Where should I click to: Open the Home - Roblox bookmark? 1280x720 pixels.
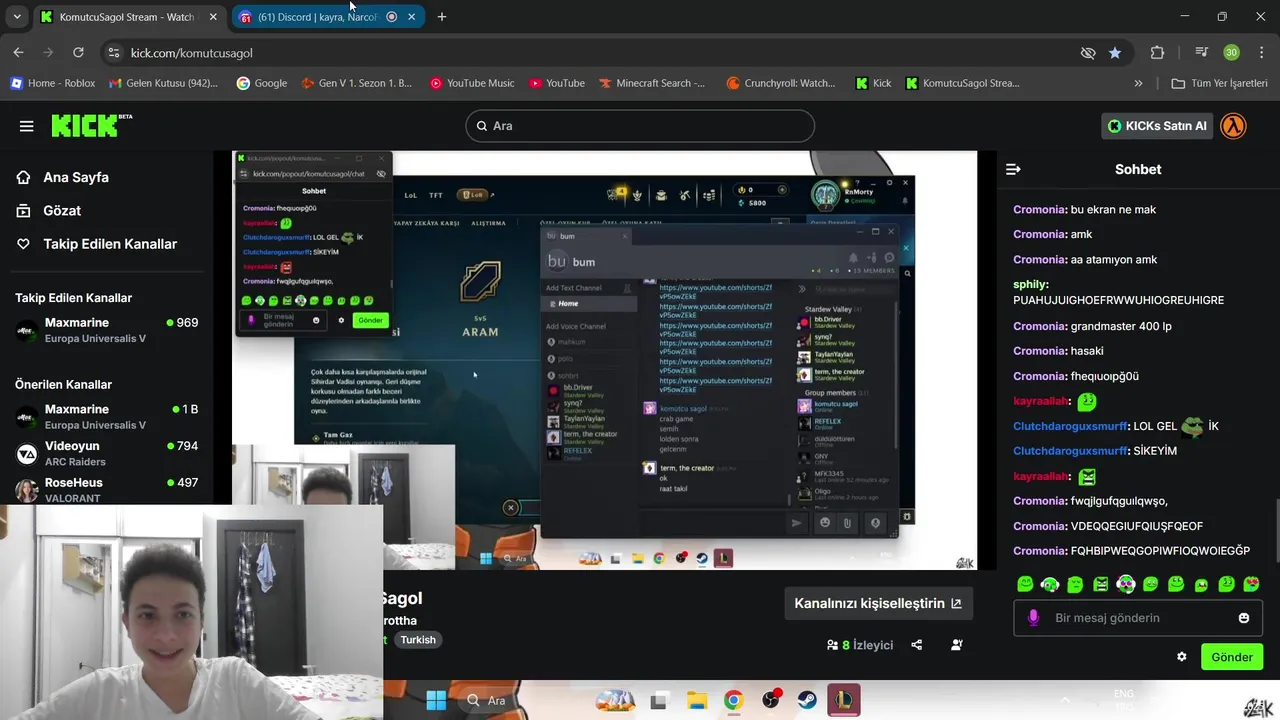(53, 83)
